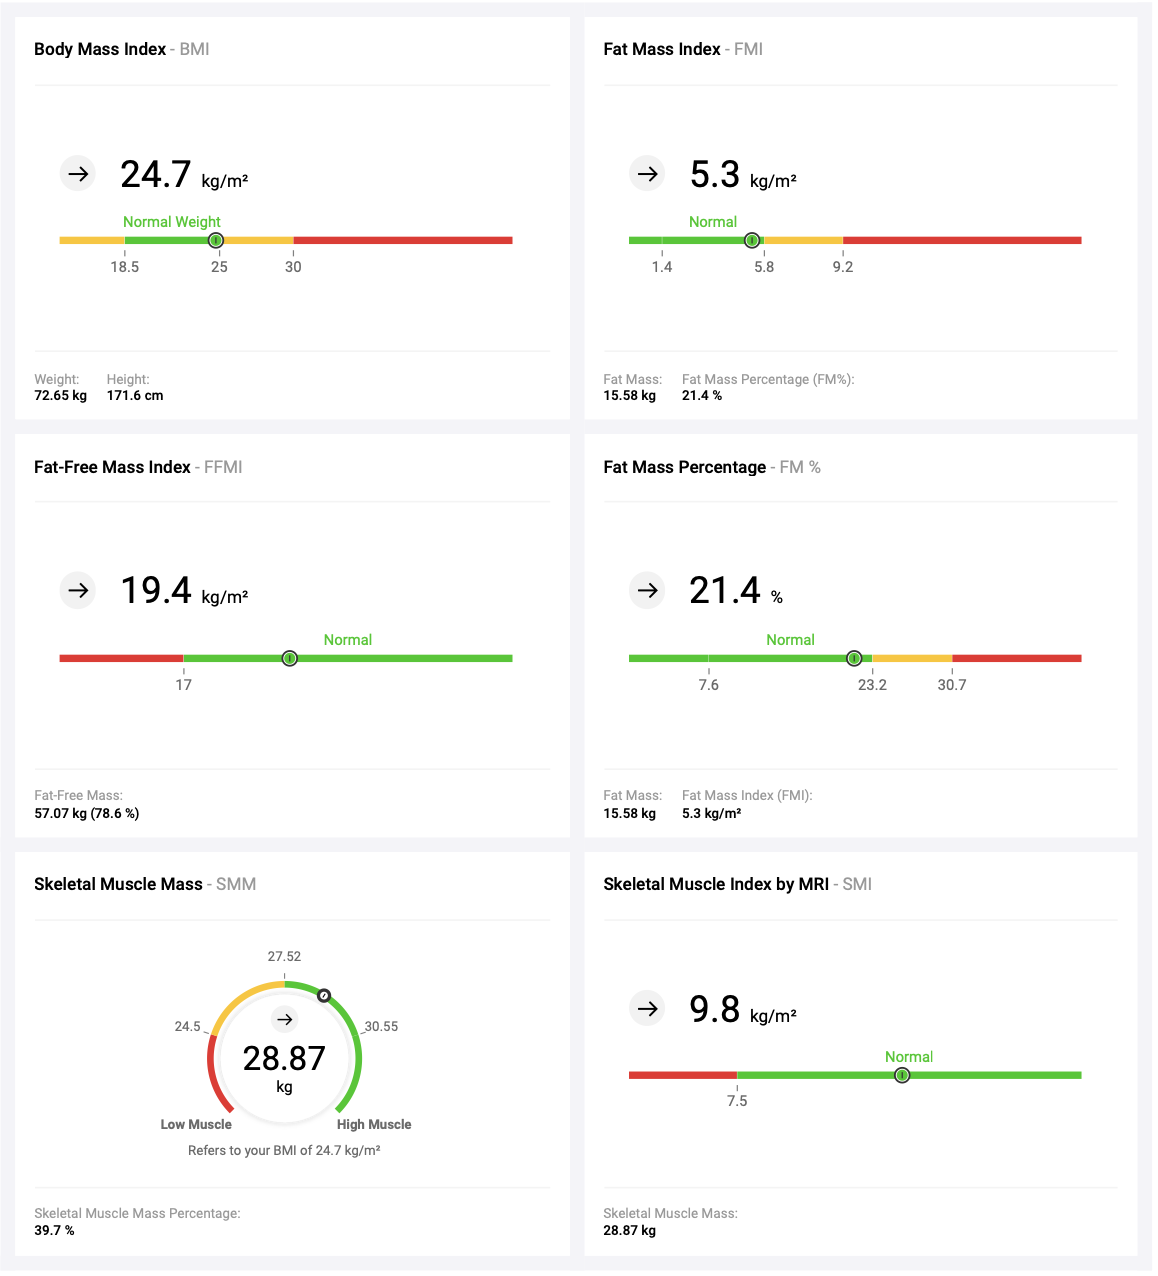1158x1276 pixels.
Task: Click the red obese range of BMI bar
Action: (x=402, y=240)
